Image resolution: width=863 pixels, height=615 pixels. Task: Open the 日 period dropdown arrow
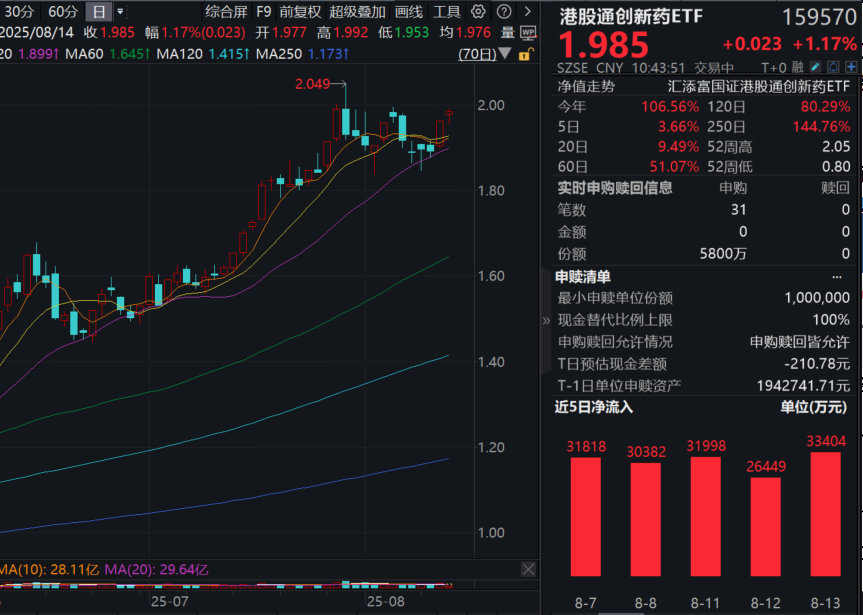tap(118, 12)
